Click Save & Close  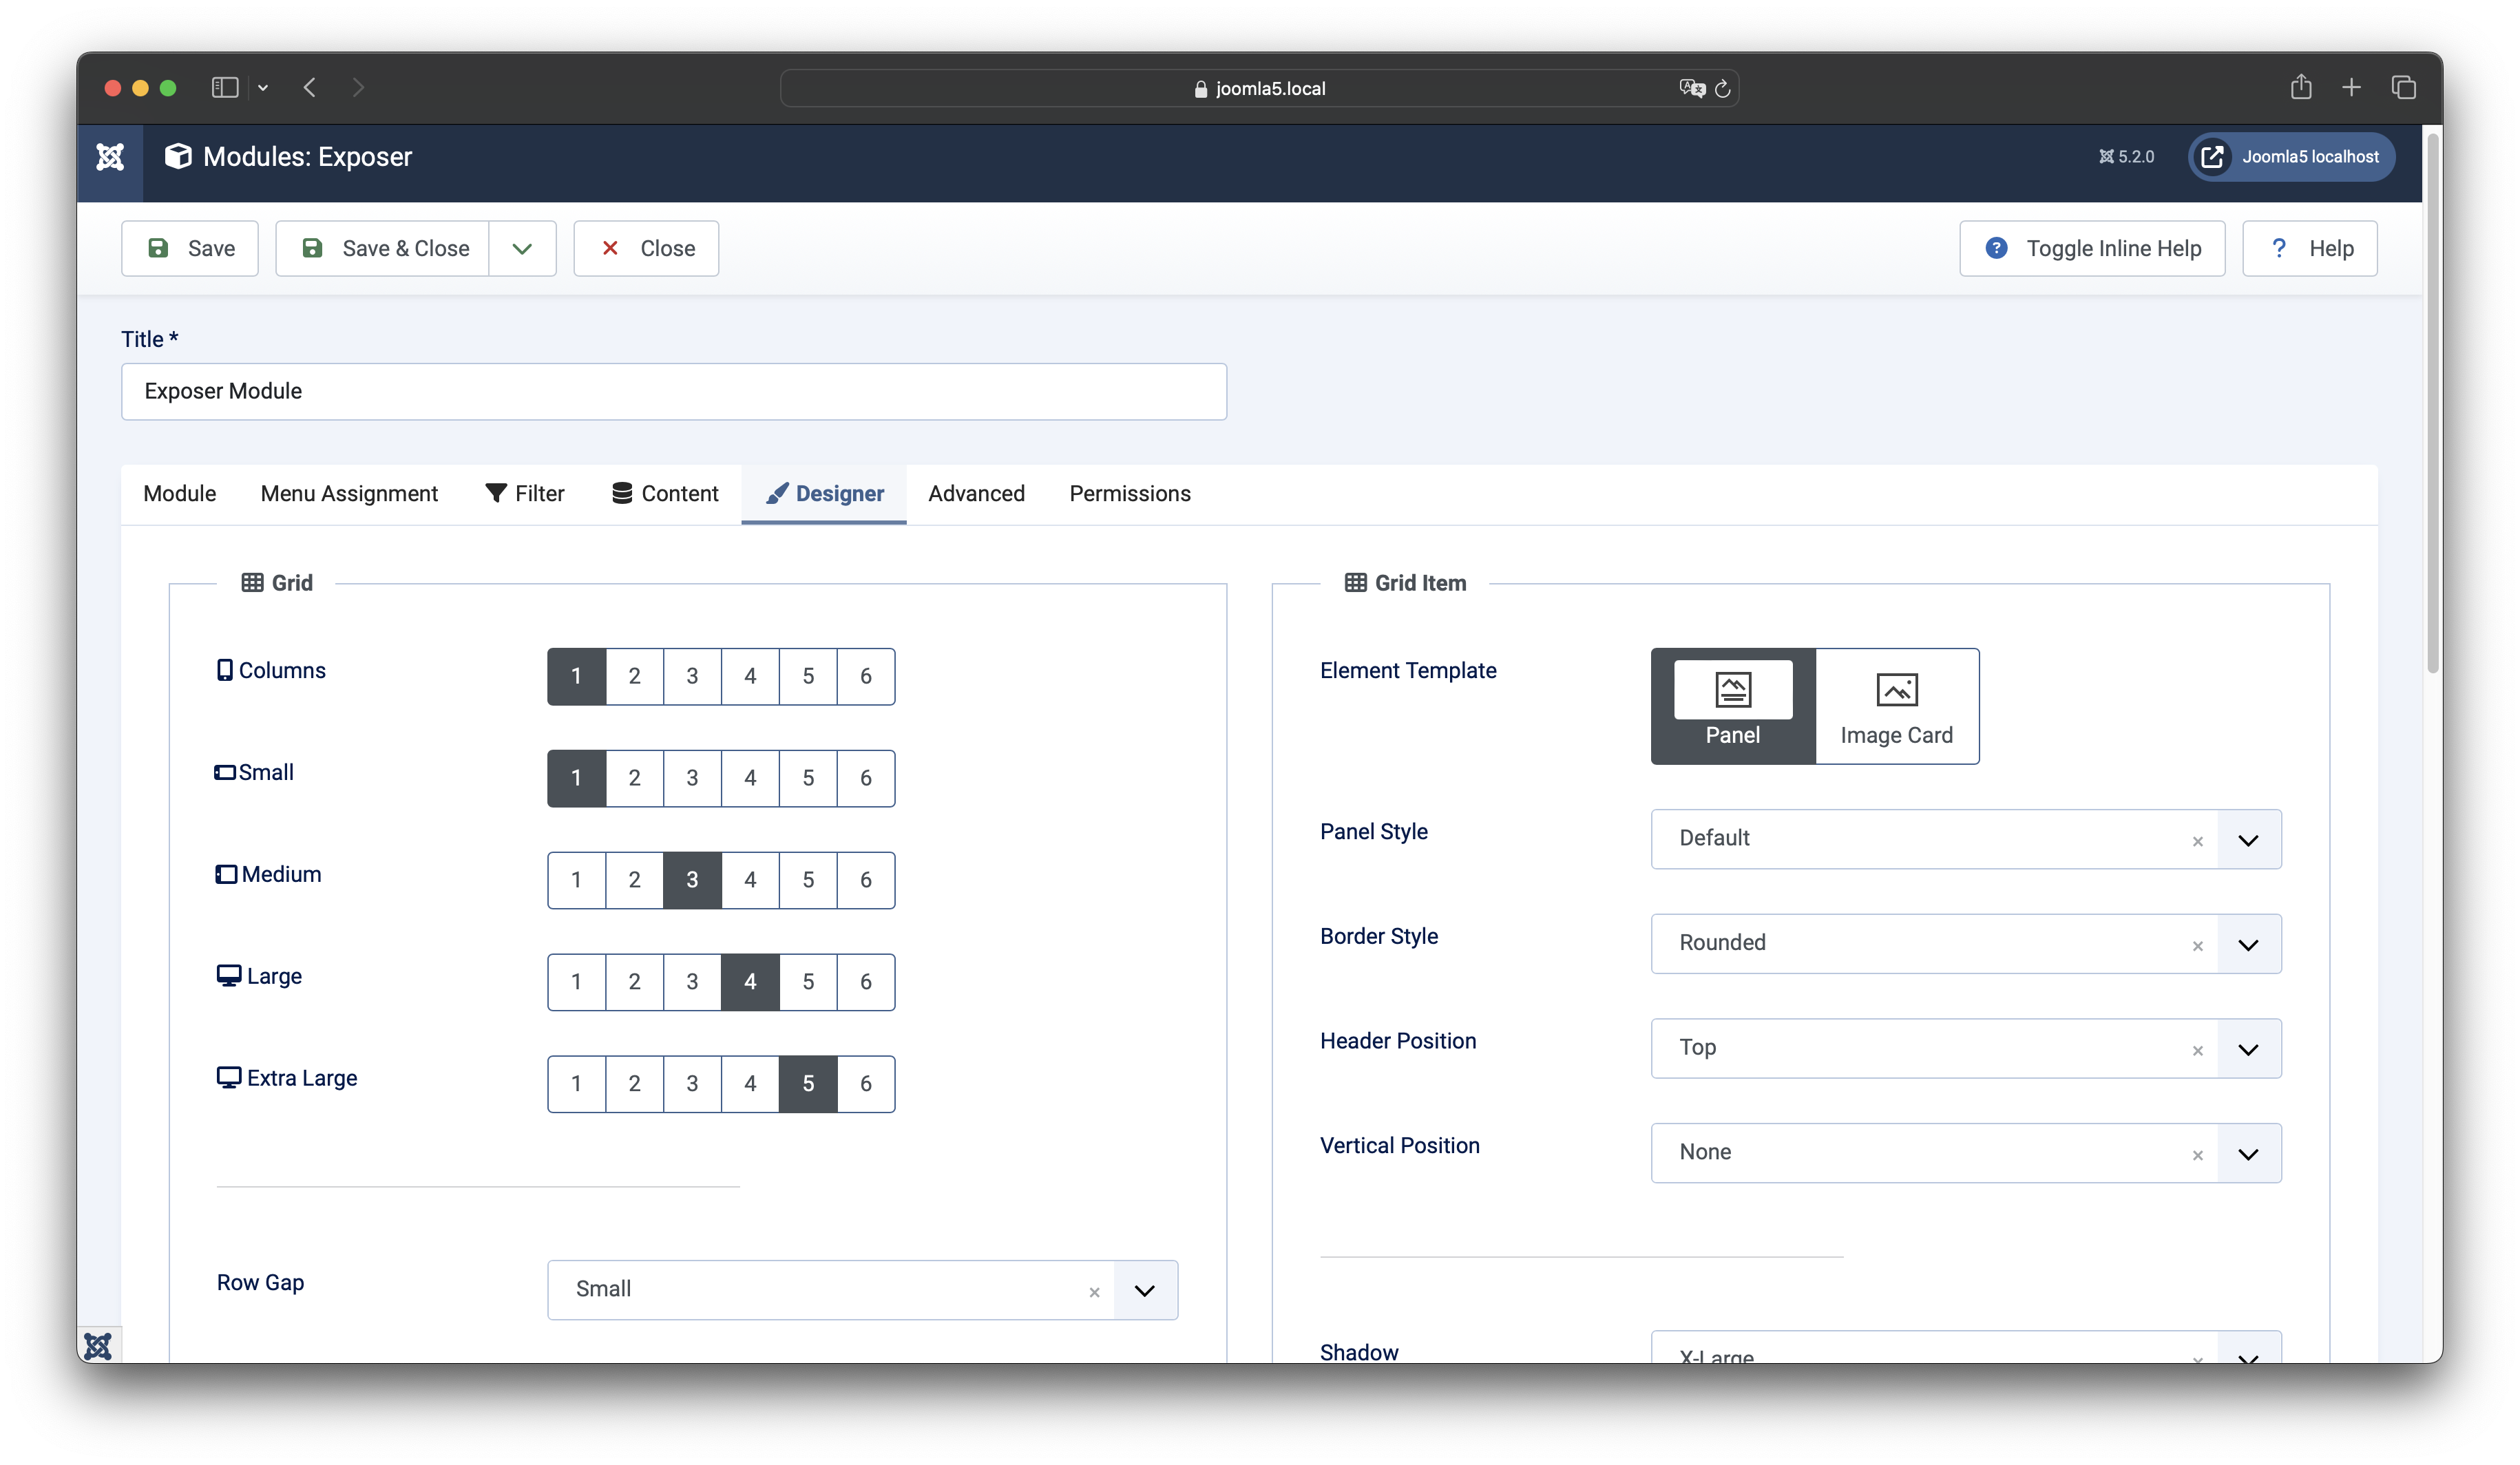click(x=383, y=248)
